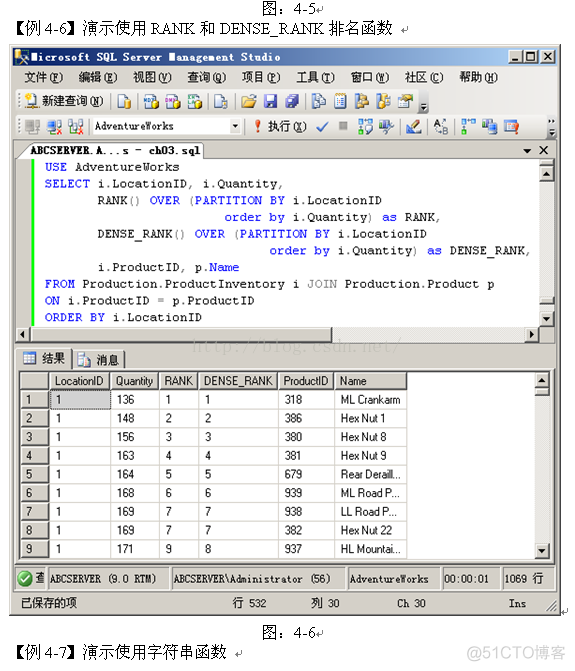This screenshot has height=671, width=575.
Task: Switch to the 消息 (Messages) tab
Action: (x=98, y=360)
